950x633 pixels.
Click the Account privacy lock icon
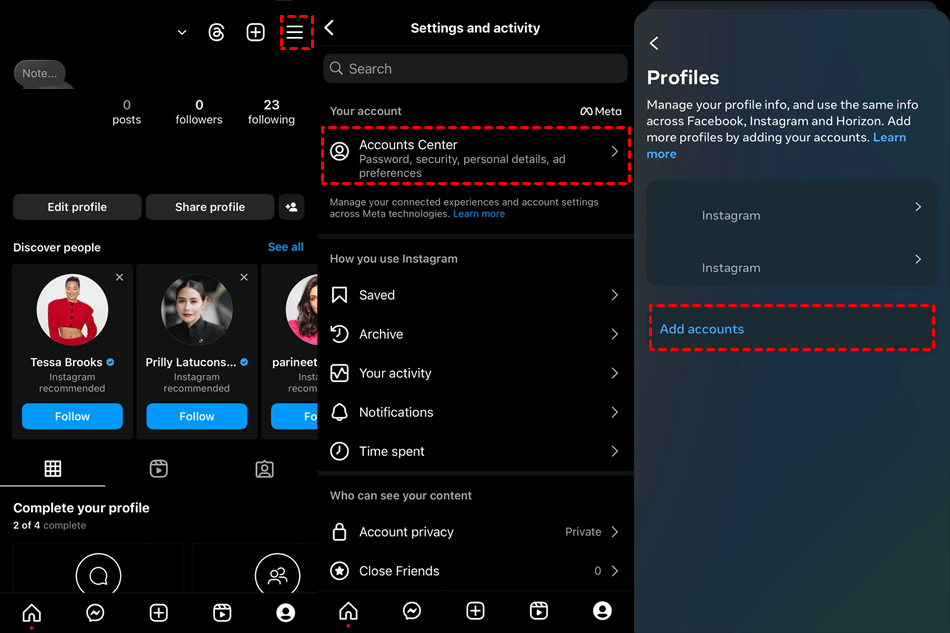(339, 532)
